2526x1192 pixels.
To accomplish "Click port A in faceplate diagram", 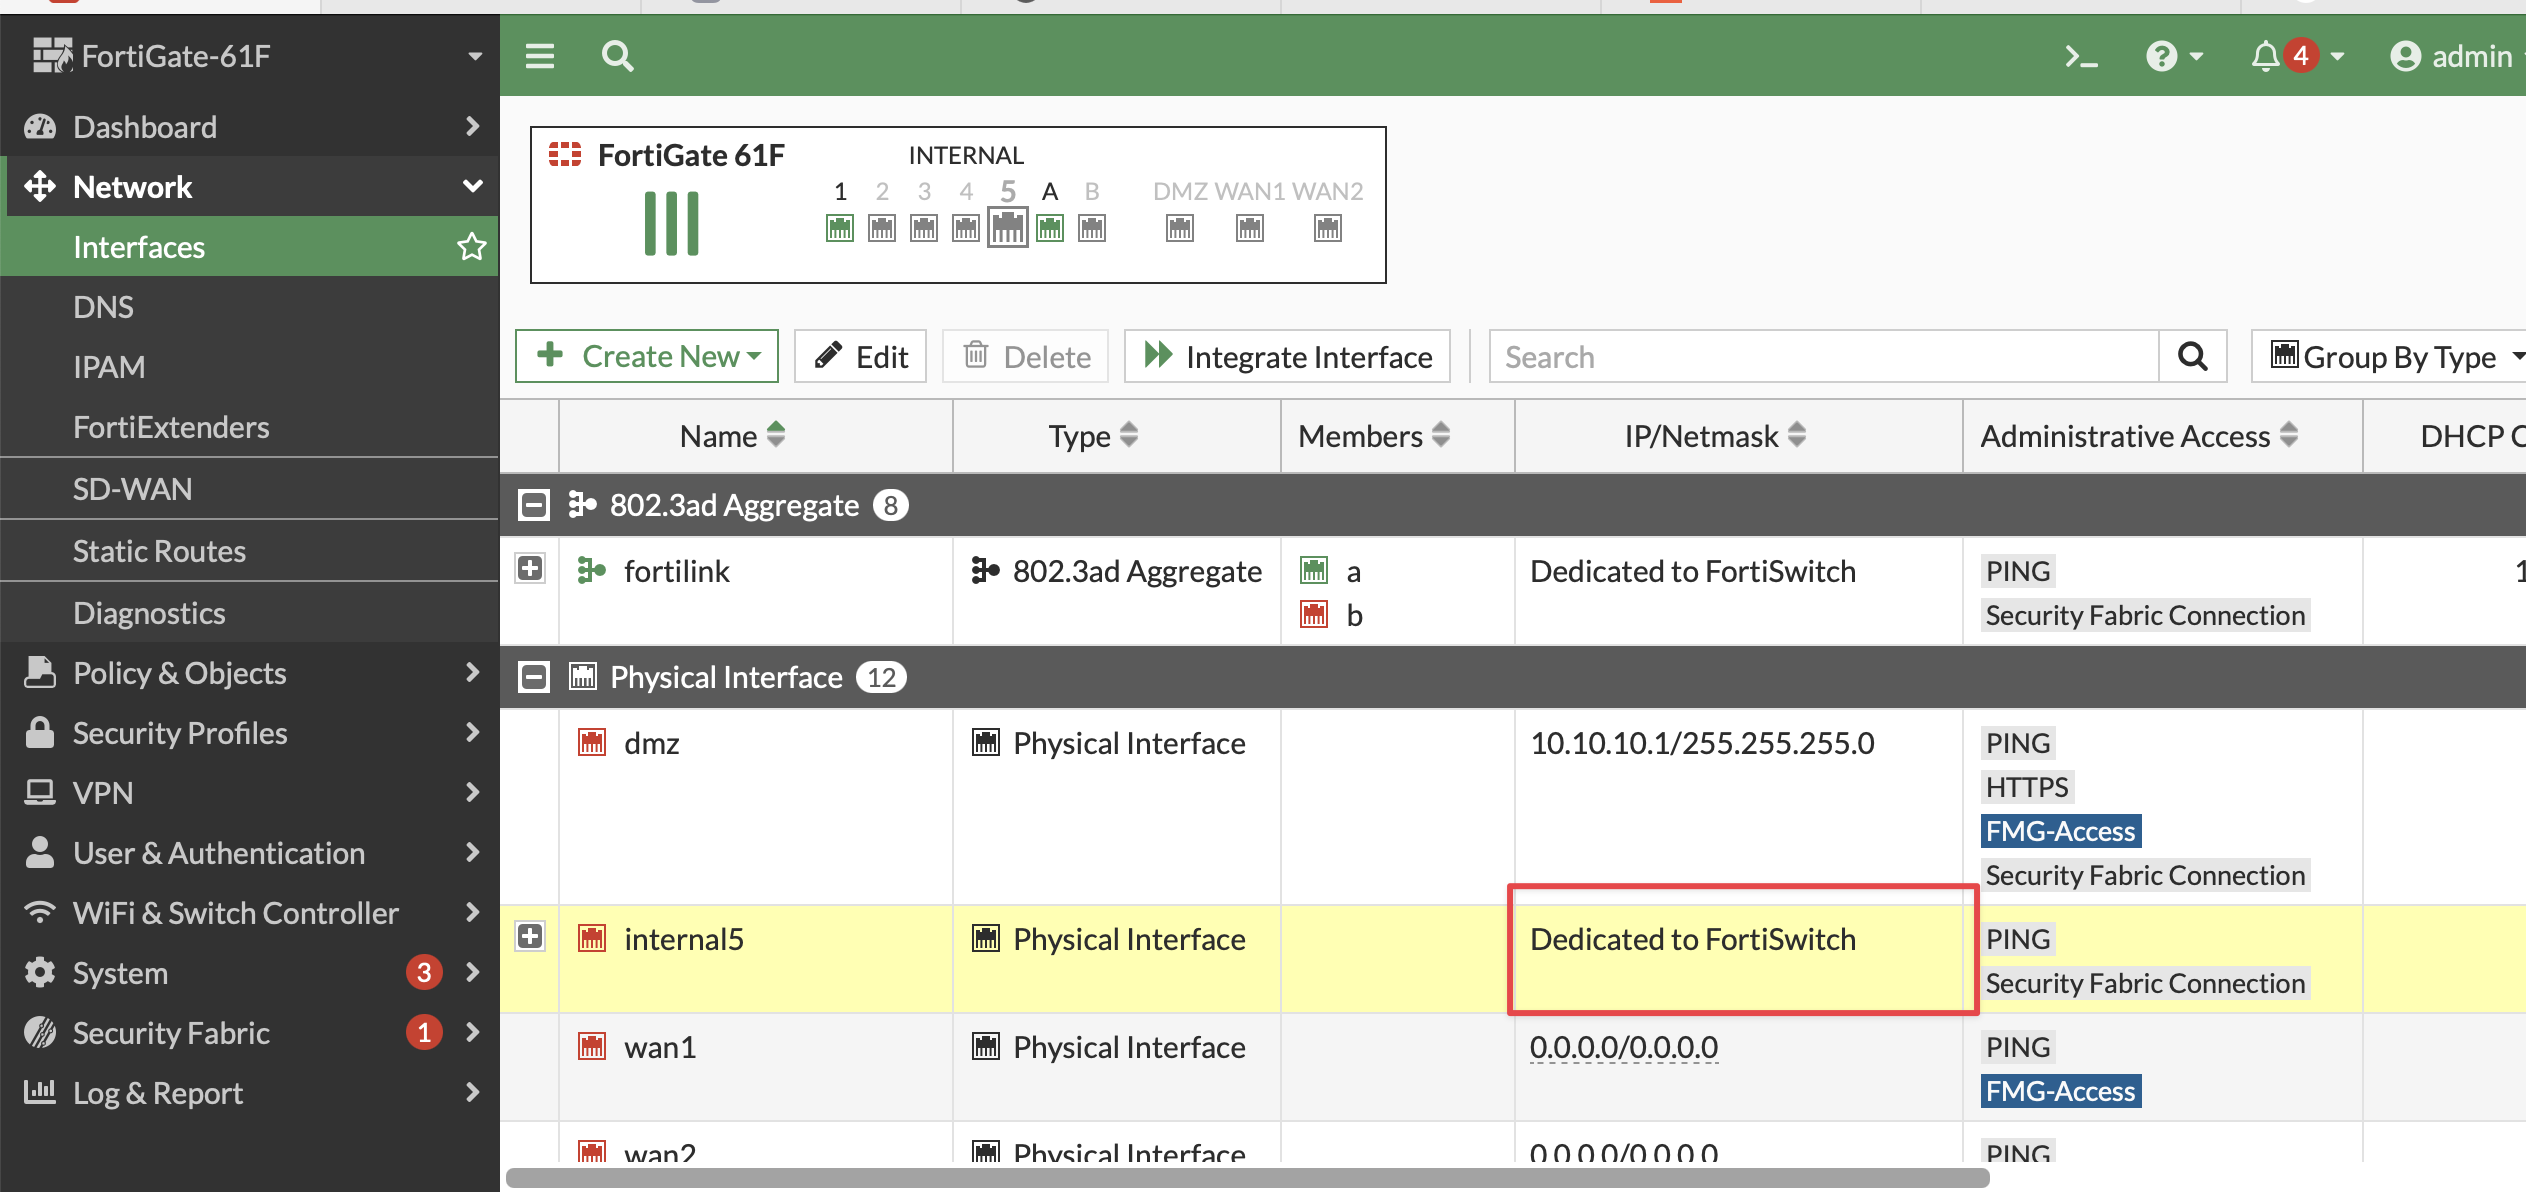I will click(1050, 228).
